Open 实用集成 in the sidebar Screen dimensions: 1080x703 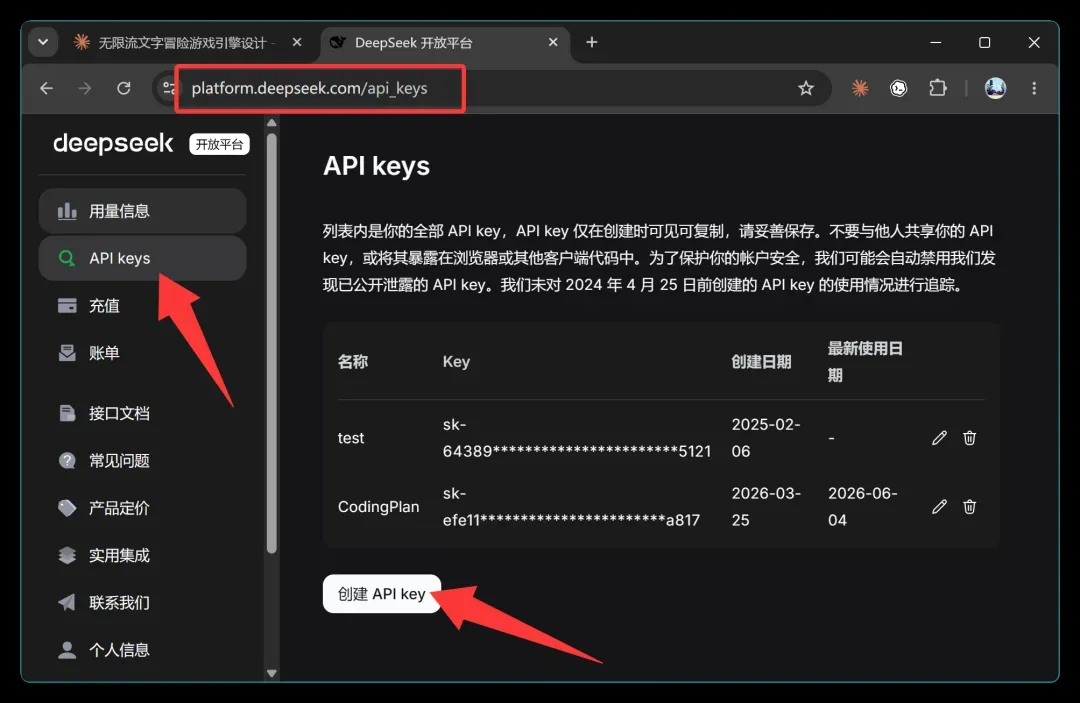coord(143,556)
